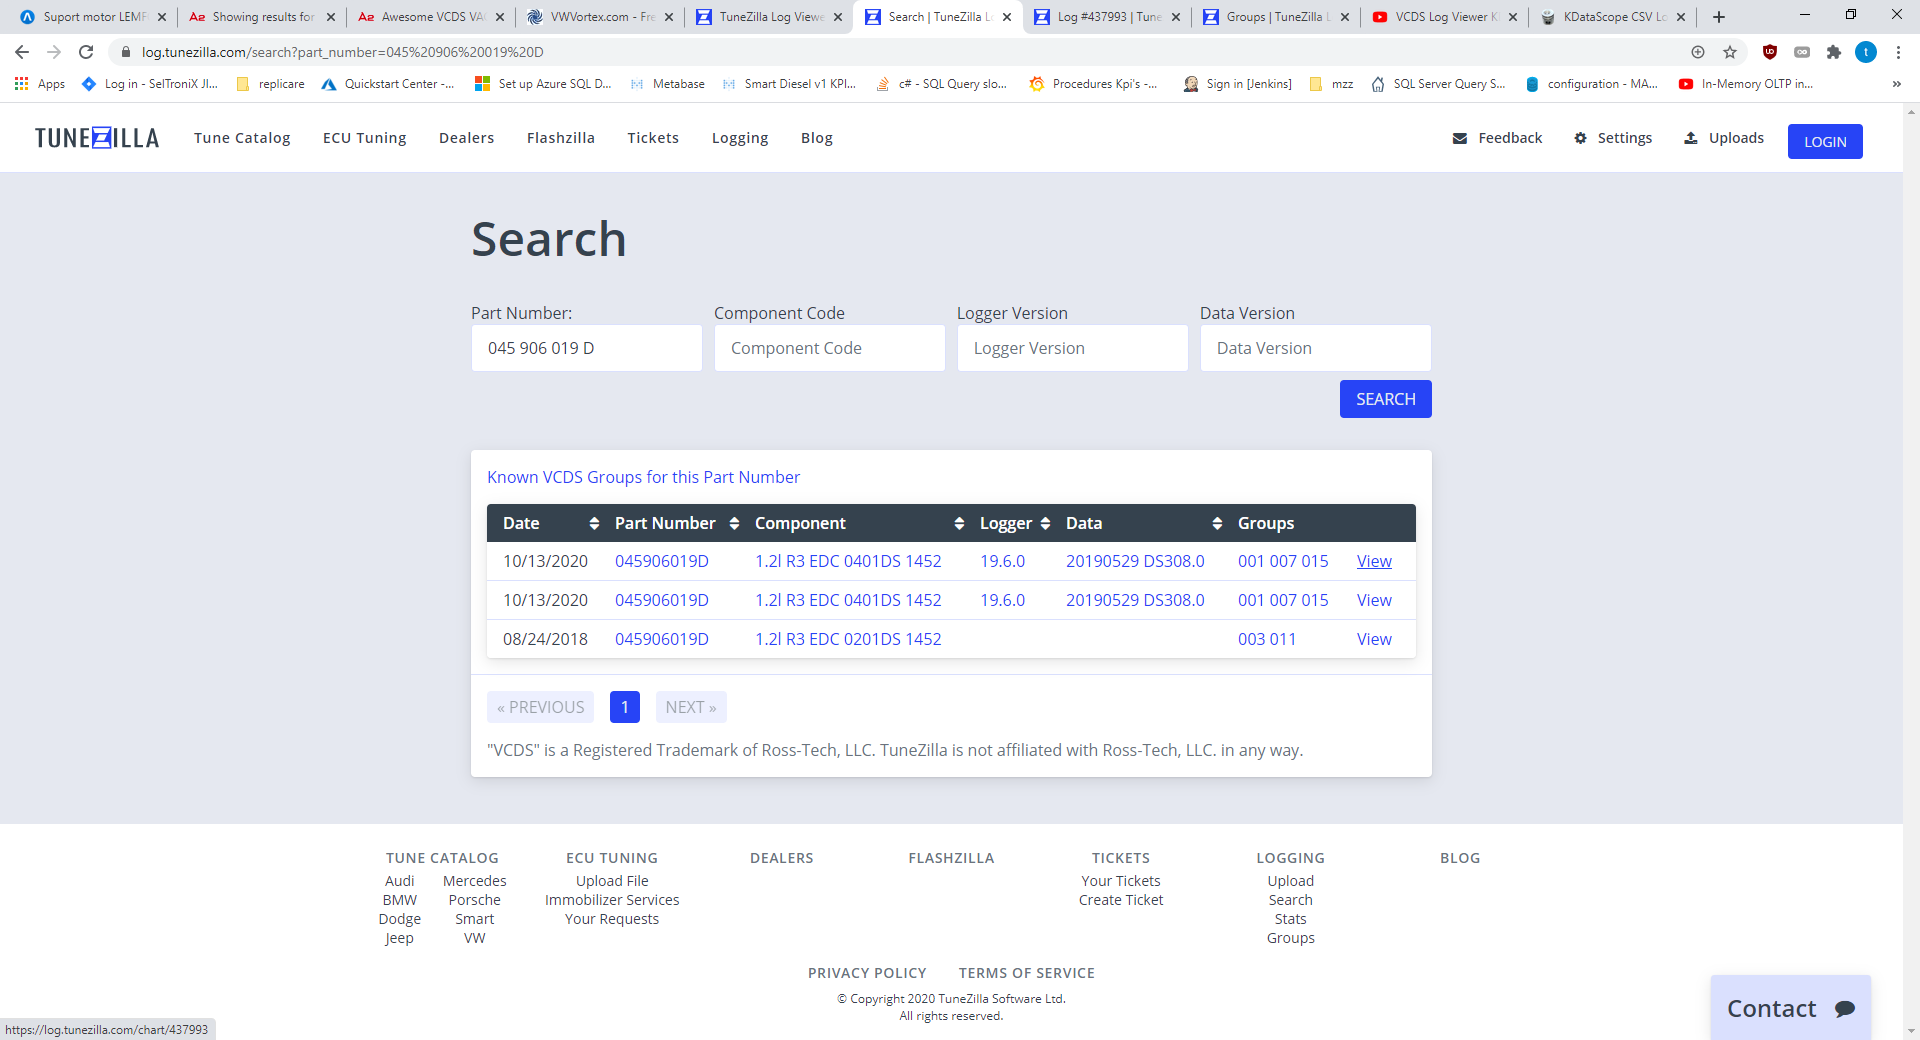The image size is (1920, 1040).
Task: Sort table by Data column
Action: click(x=1217, y=523)
